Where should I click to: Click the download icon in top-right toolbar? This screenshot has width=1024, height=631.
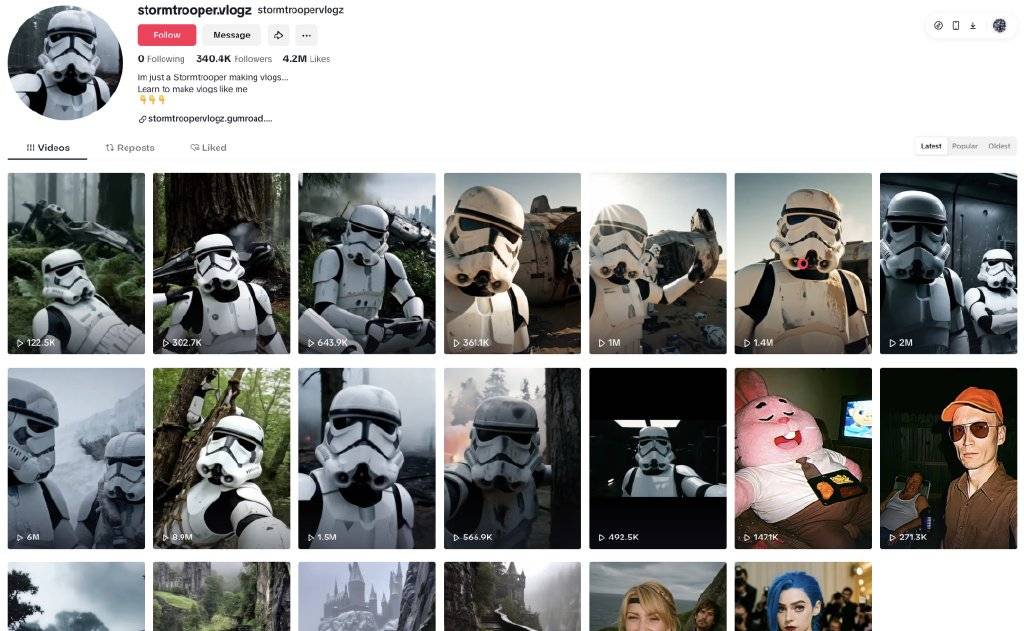973,25
